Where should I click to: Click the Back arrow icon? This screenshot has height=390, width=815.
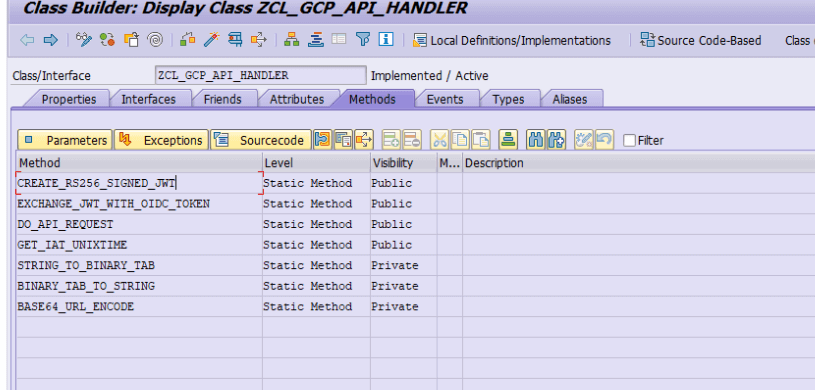[x=27, y=40]
